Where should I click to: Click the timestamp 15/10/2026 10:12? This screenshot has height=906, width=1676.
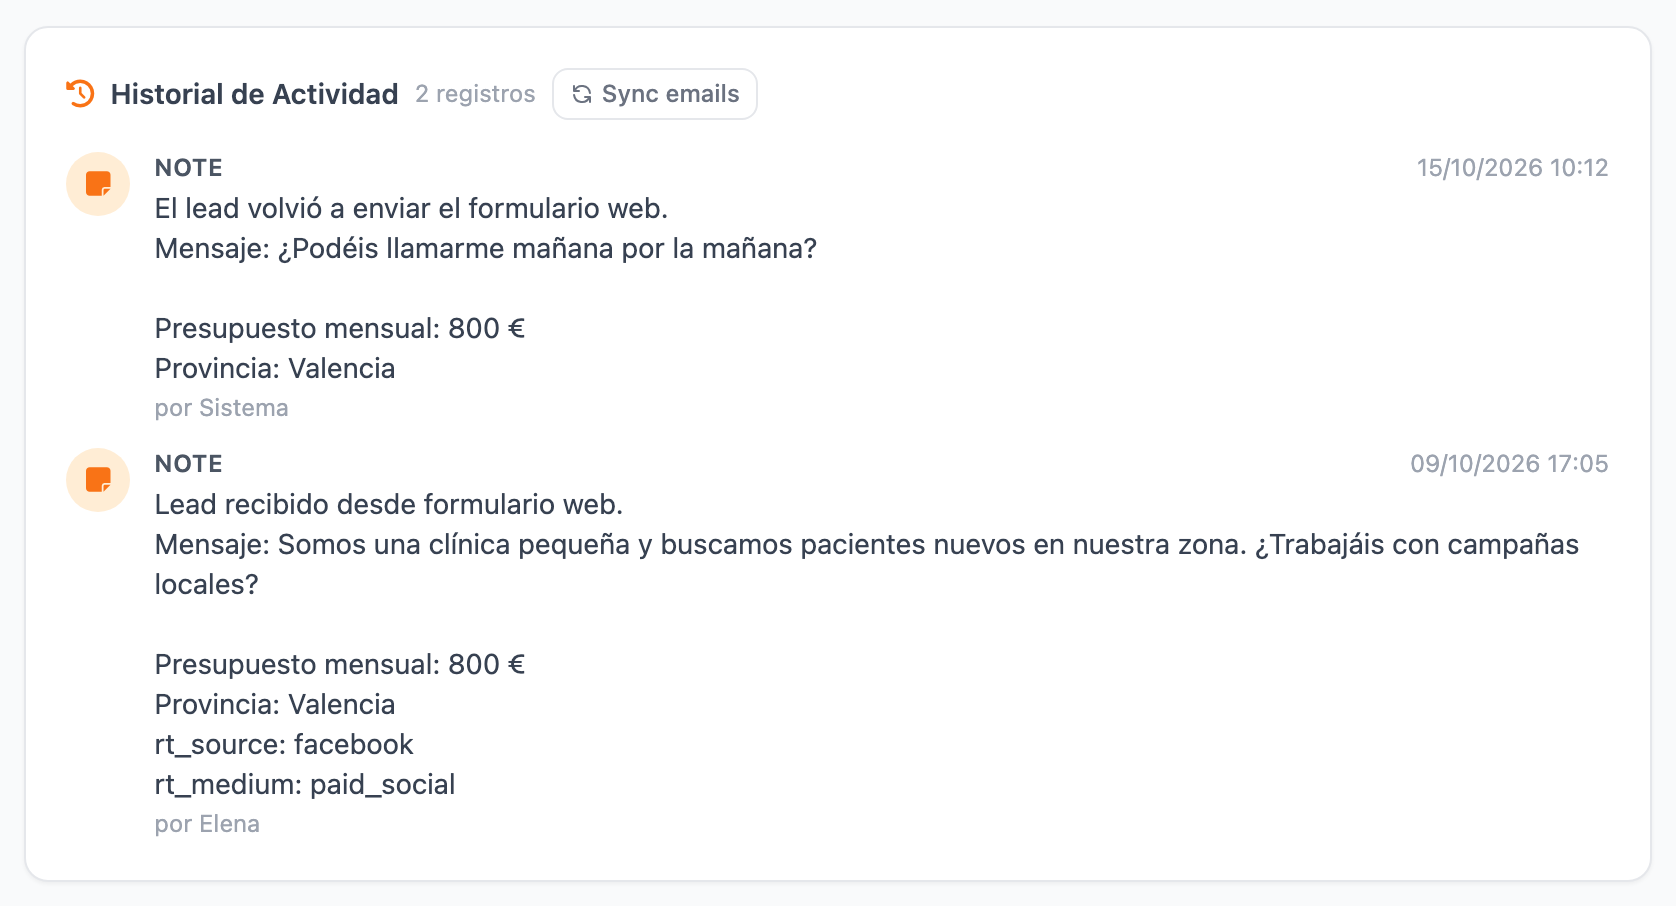click(x=1512, y=168)
